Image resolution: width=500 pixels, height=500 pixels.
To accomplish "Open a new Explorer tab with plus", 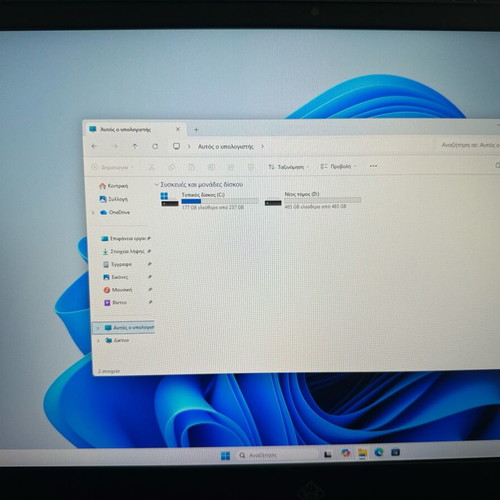I will point(196,130).
